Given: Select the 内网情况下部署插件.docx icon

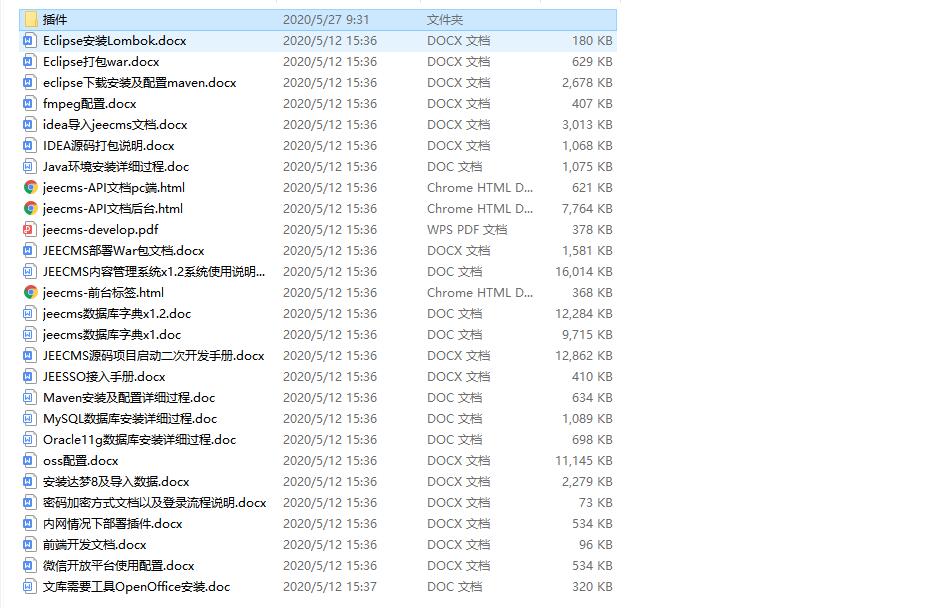Looking at the screenshot, I should tap(29, 523).
